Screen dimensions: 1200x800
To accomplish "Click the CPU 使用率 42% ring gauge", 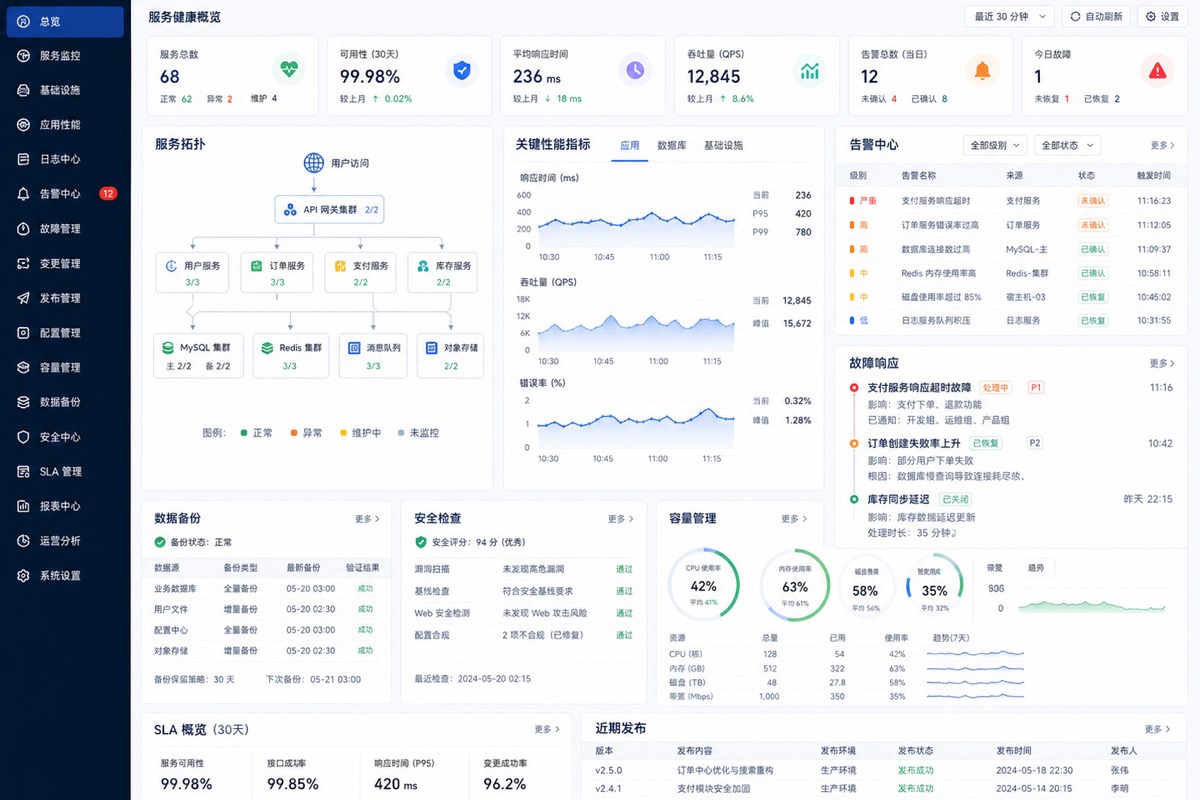I will [703, 586].
